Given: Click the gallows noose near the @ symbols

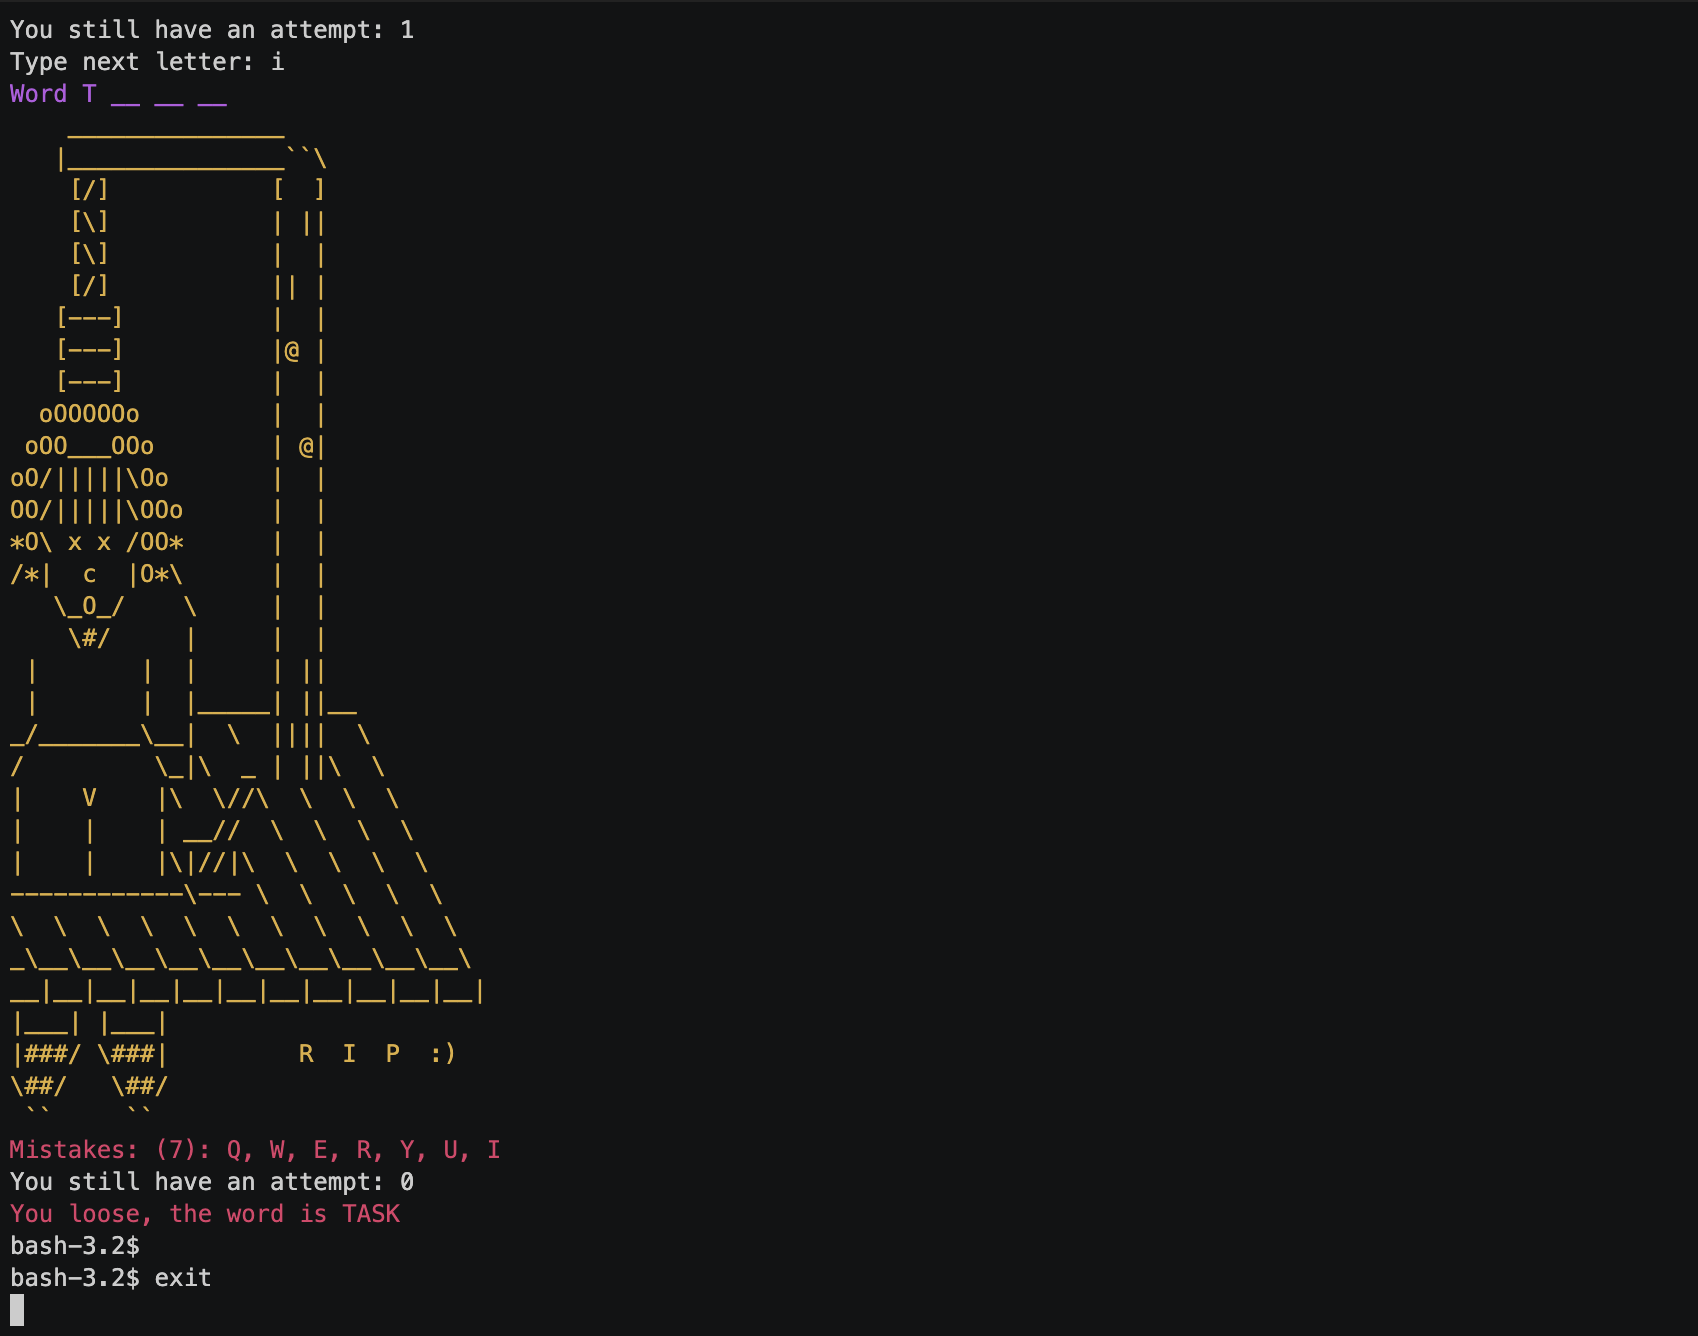Looking at the screenshot, I should pyautogui.click(x=292, y=350).
